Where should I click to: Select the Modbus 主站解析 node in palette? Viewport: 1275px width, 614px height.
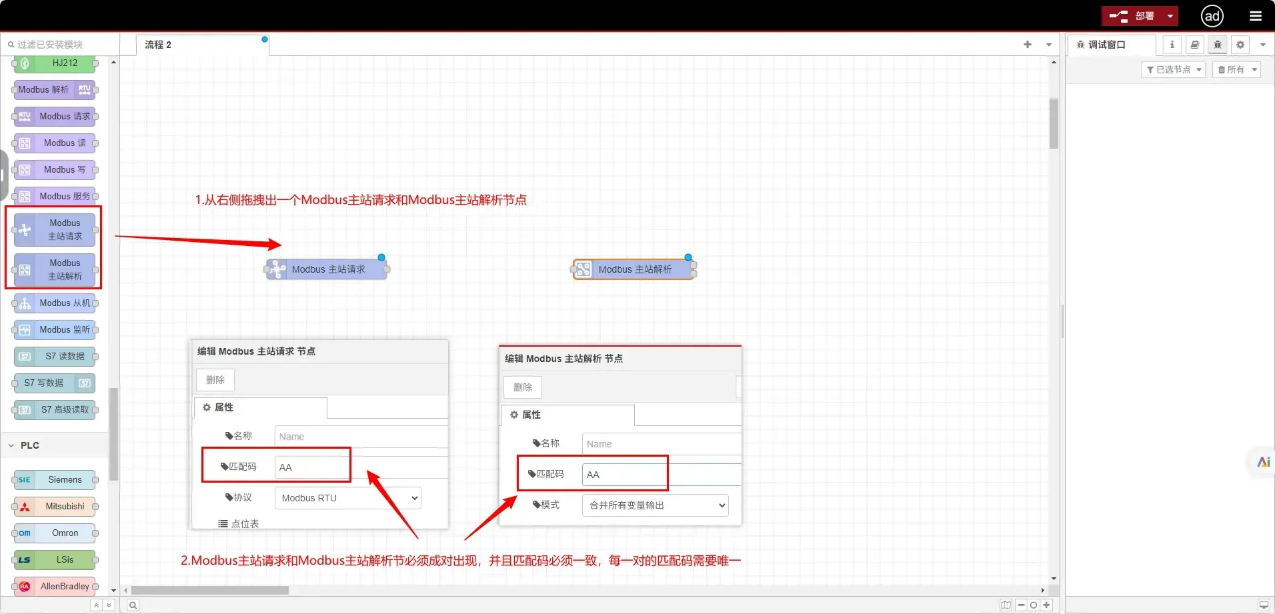tap(55, 269)
